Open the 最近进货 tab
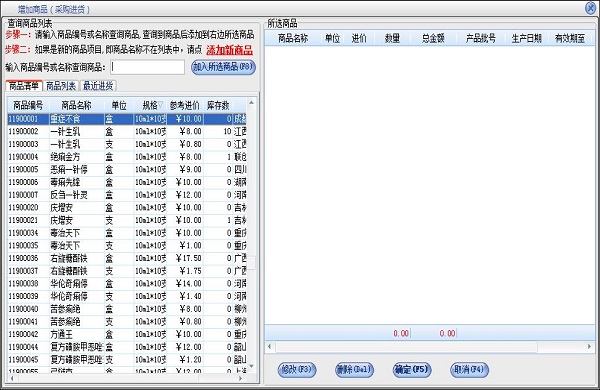 click(98, 86)
